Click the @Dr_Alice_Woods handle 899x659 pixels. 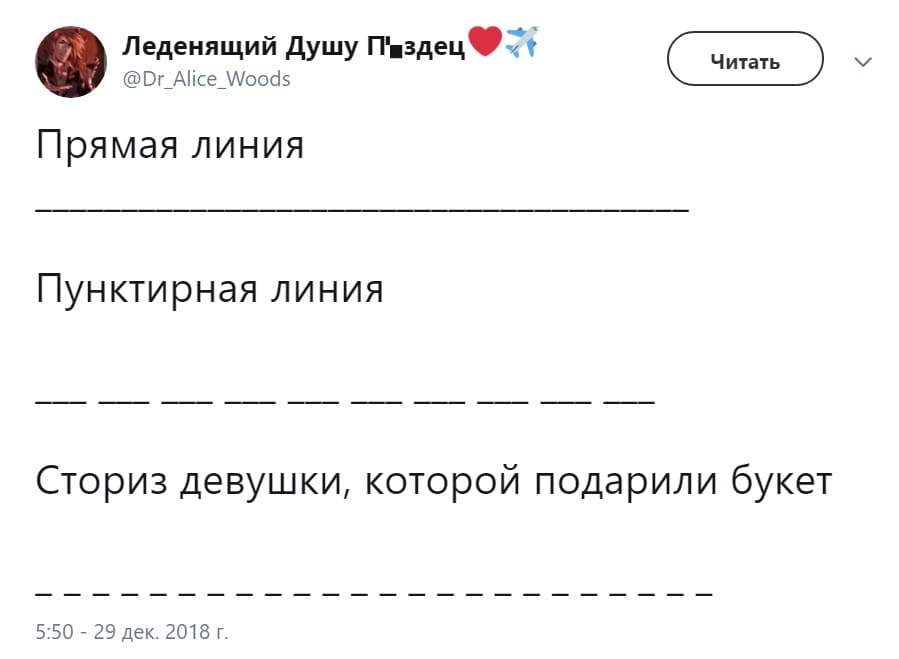pyautogui.click(x=208, y=79)
